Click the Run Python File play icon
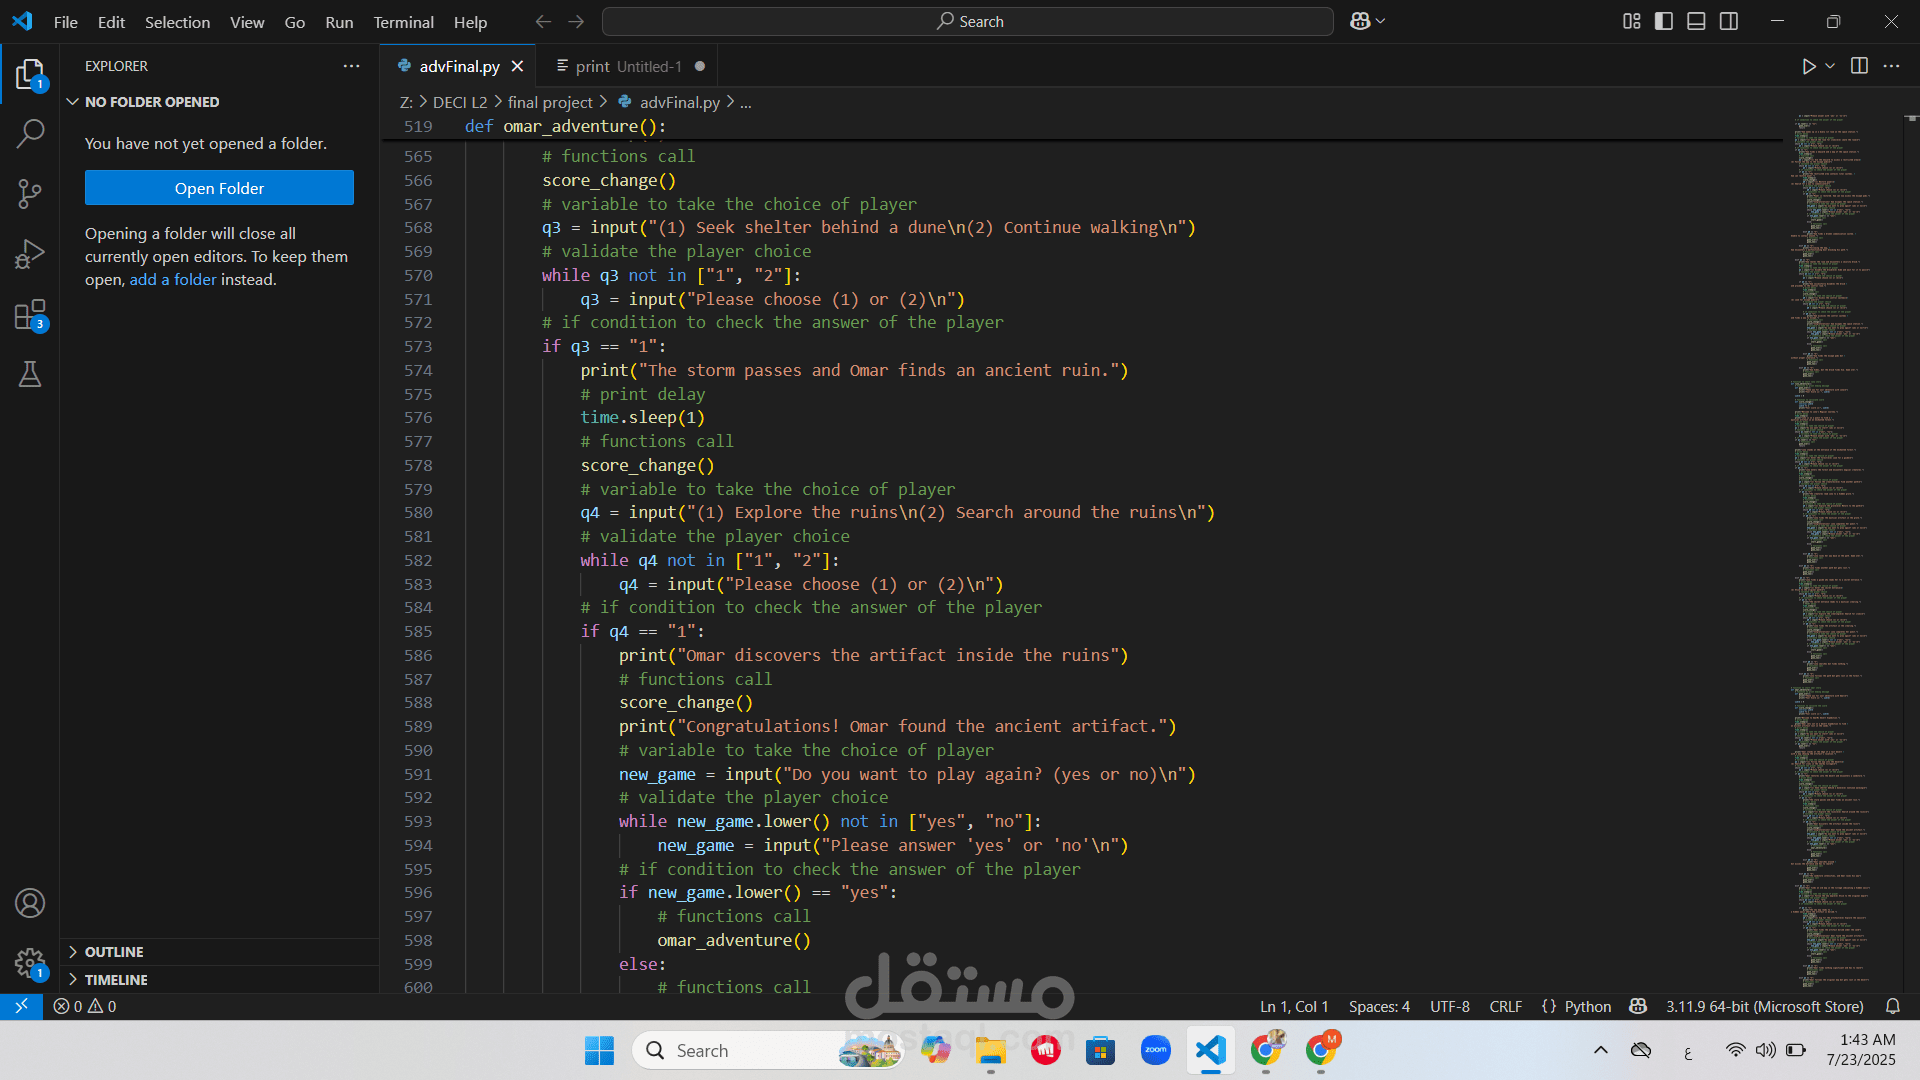 (1808, 66)
